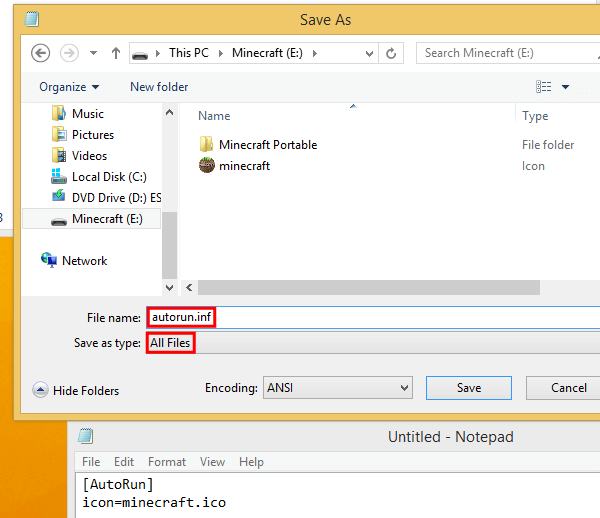Click the Network icon
Screen dimensions: 600x518
(49, 260)
